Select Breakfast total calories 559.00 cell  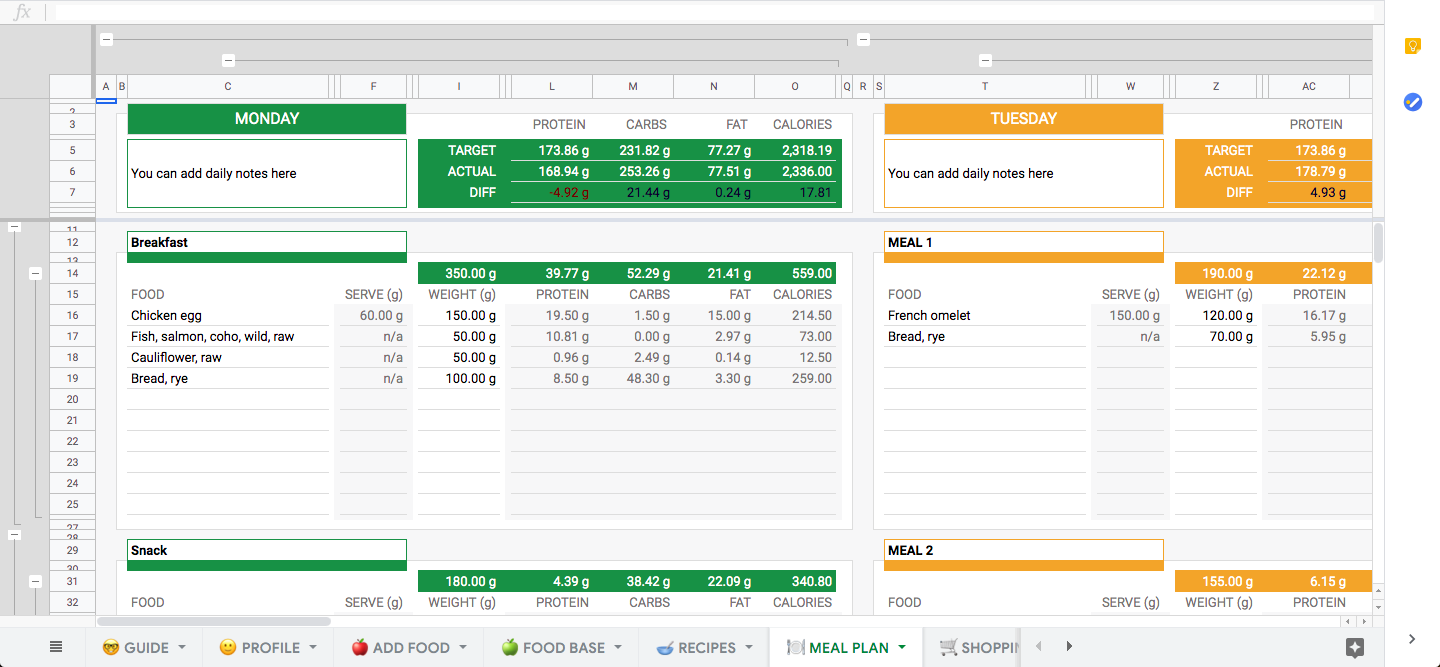tap(795, 273)
